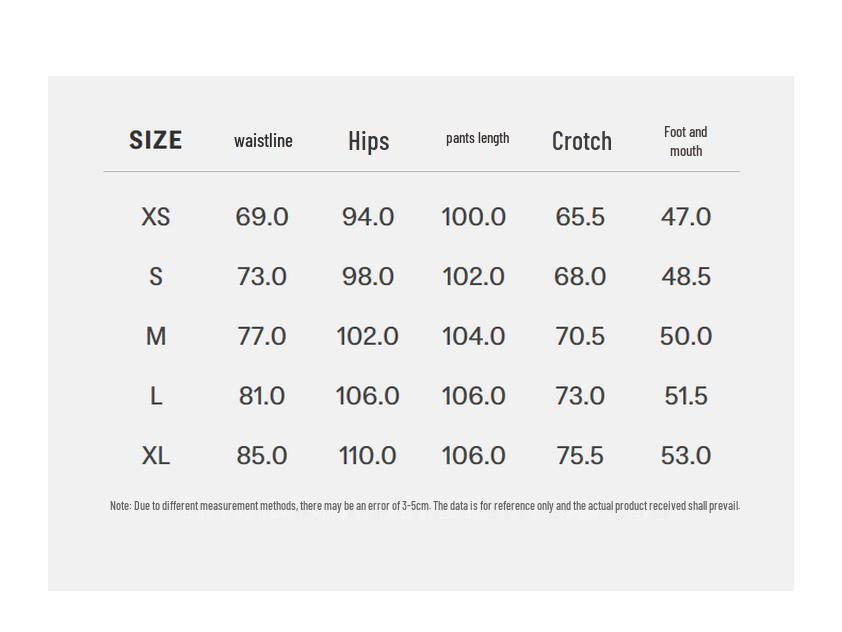Select the M waistline value 77.0
This screenshot has width=842, height=632.
pos(262,337)
